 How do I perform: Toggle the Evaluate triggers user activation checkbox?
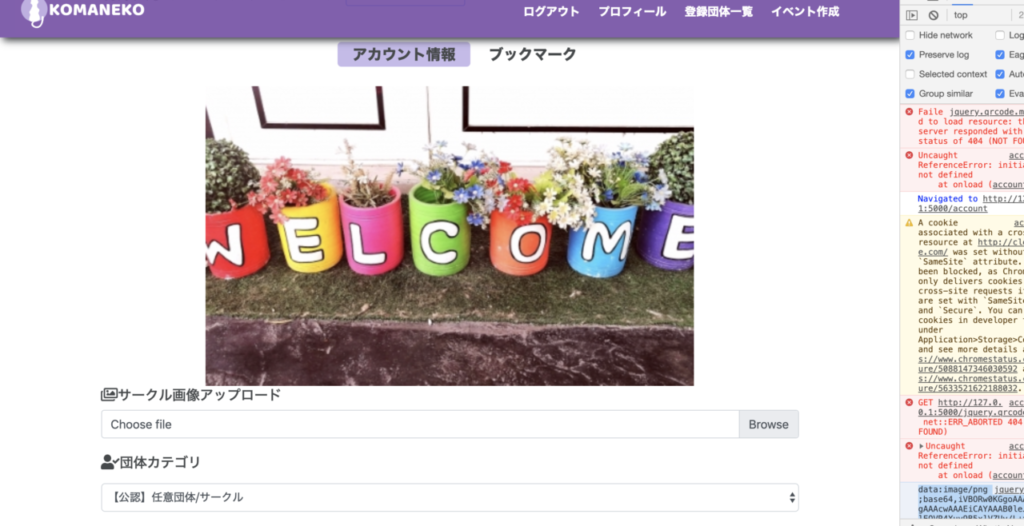click(1000, 94)
